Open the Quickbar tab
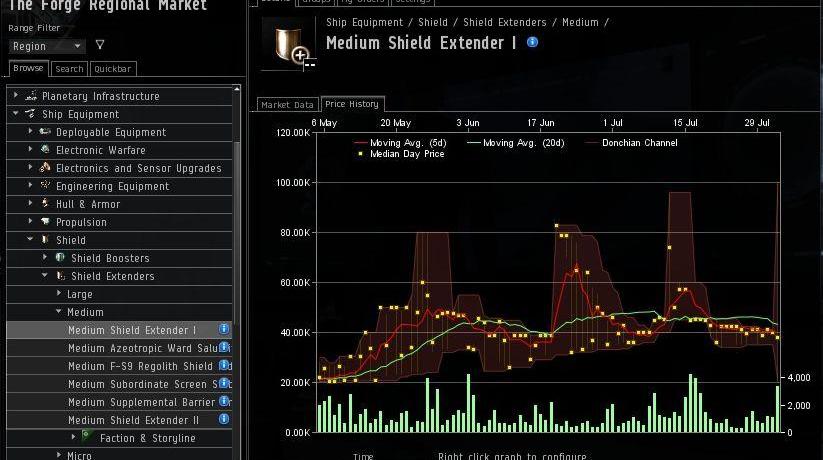This screenshot has width=823, height=460. 112,69
